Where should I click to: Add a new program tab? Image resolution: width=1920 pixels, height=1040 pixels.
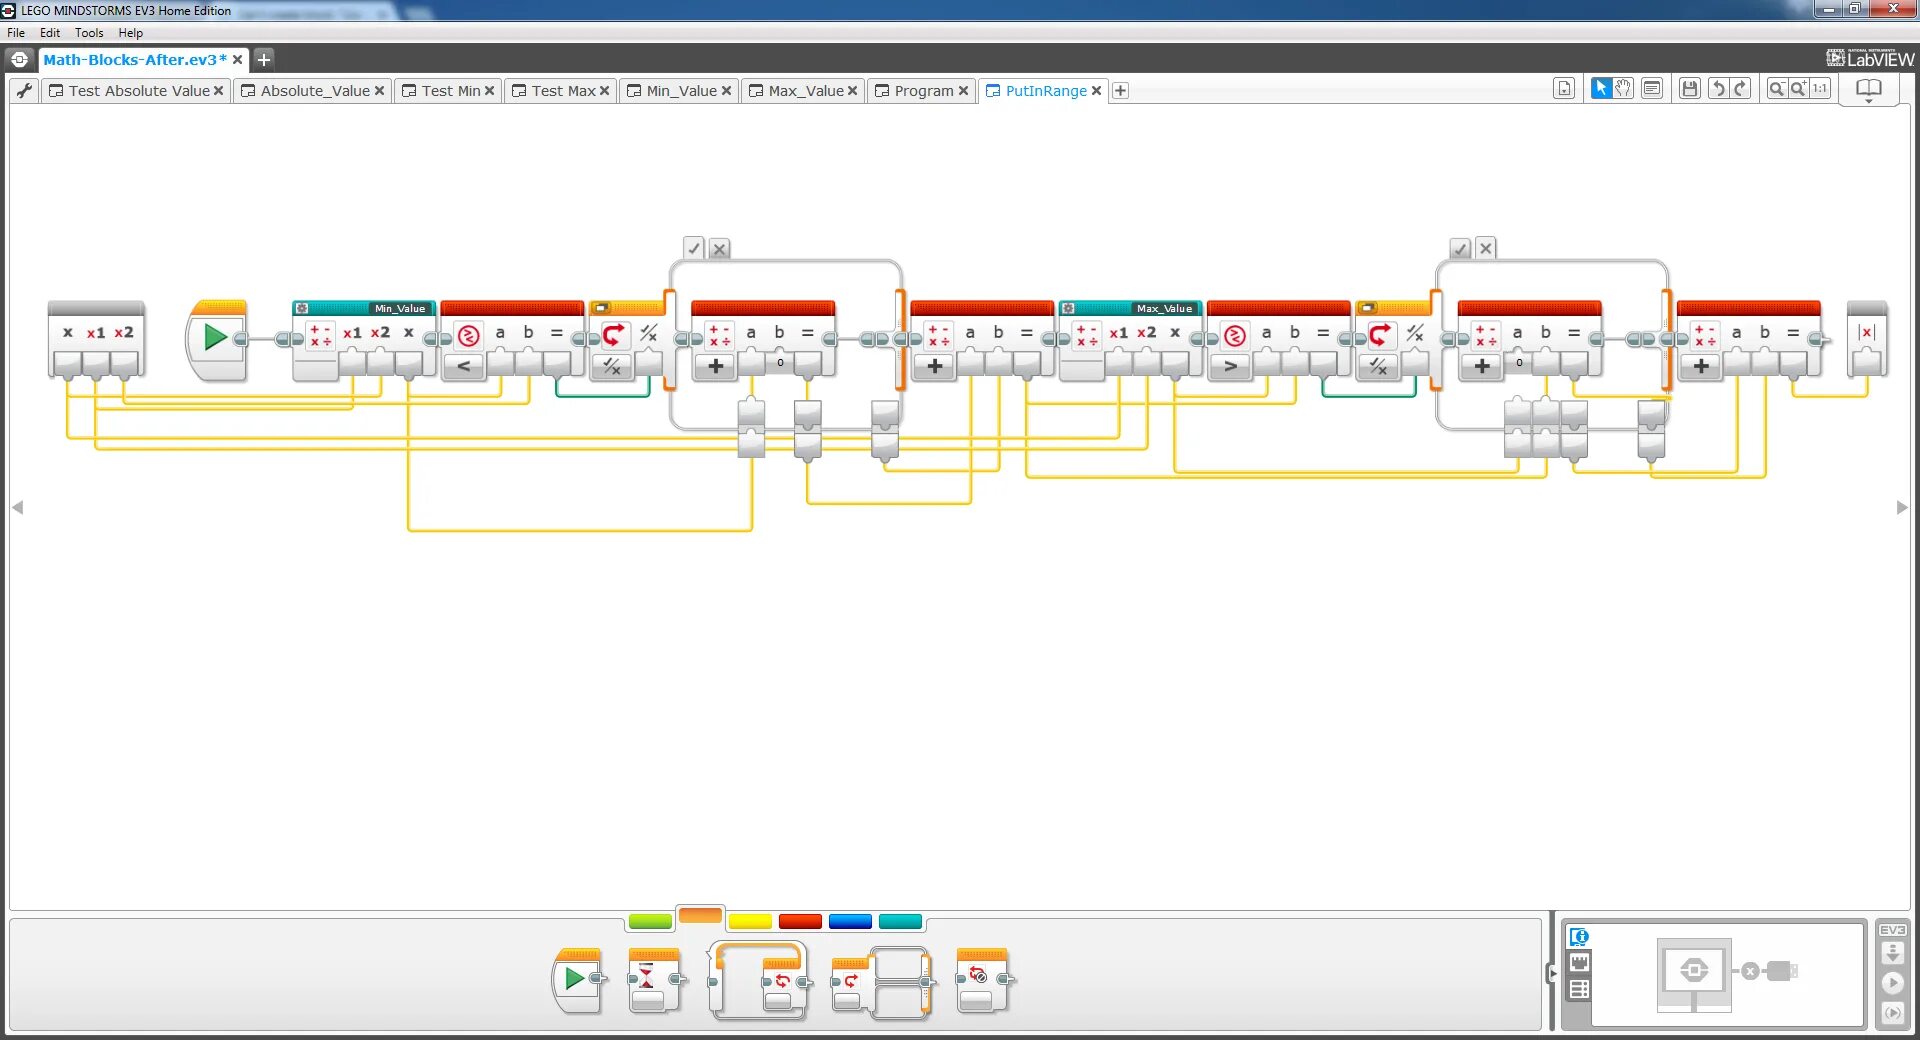[x=1121, y=91]
